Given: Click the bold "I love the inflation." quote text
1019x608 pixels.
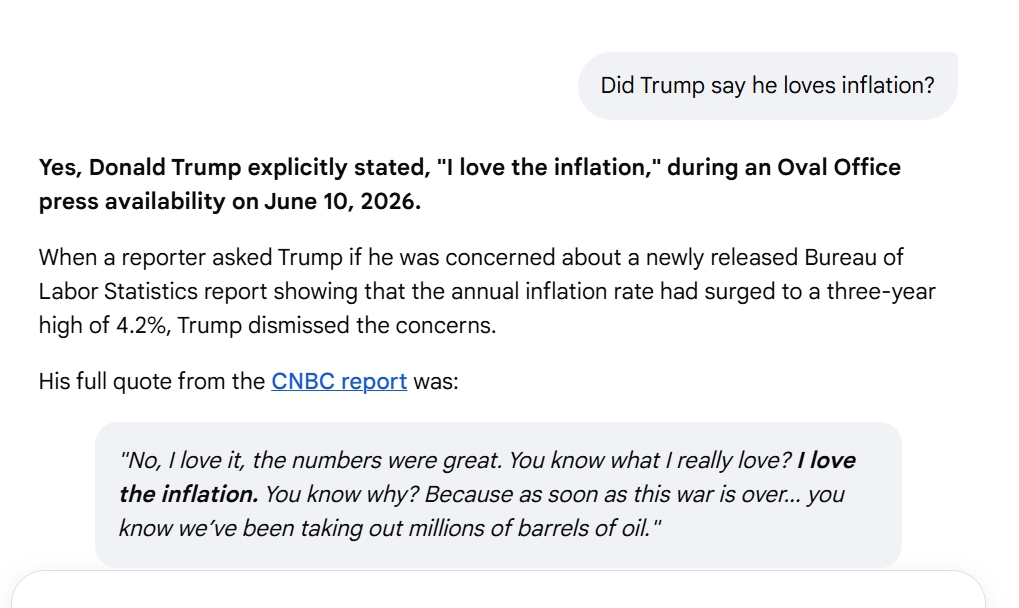Looking at the screenshot, I should (487, 477).
